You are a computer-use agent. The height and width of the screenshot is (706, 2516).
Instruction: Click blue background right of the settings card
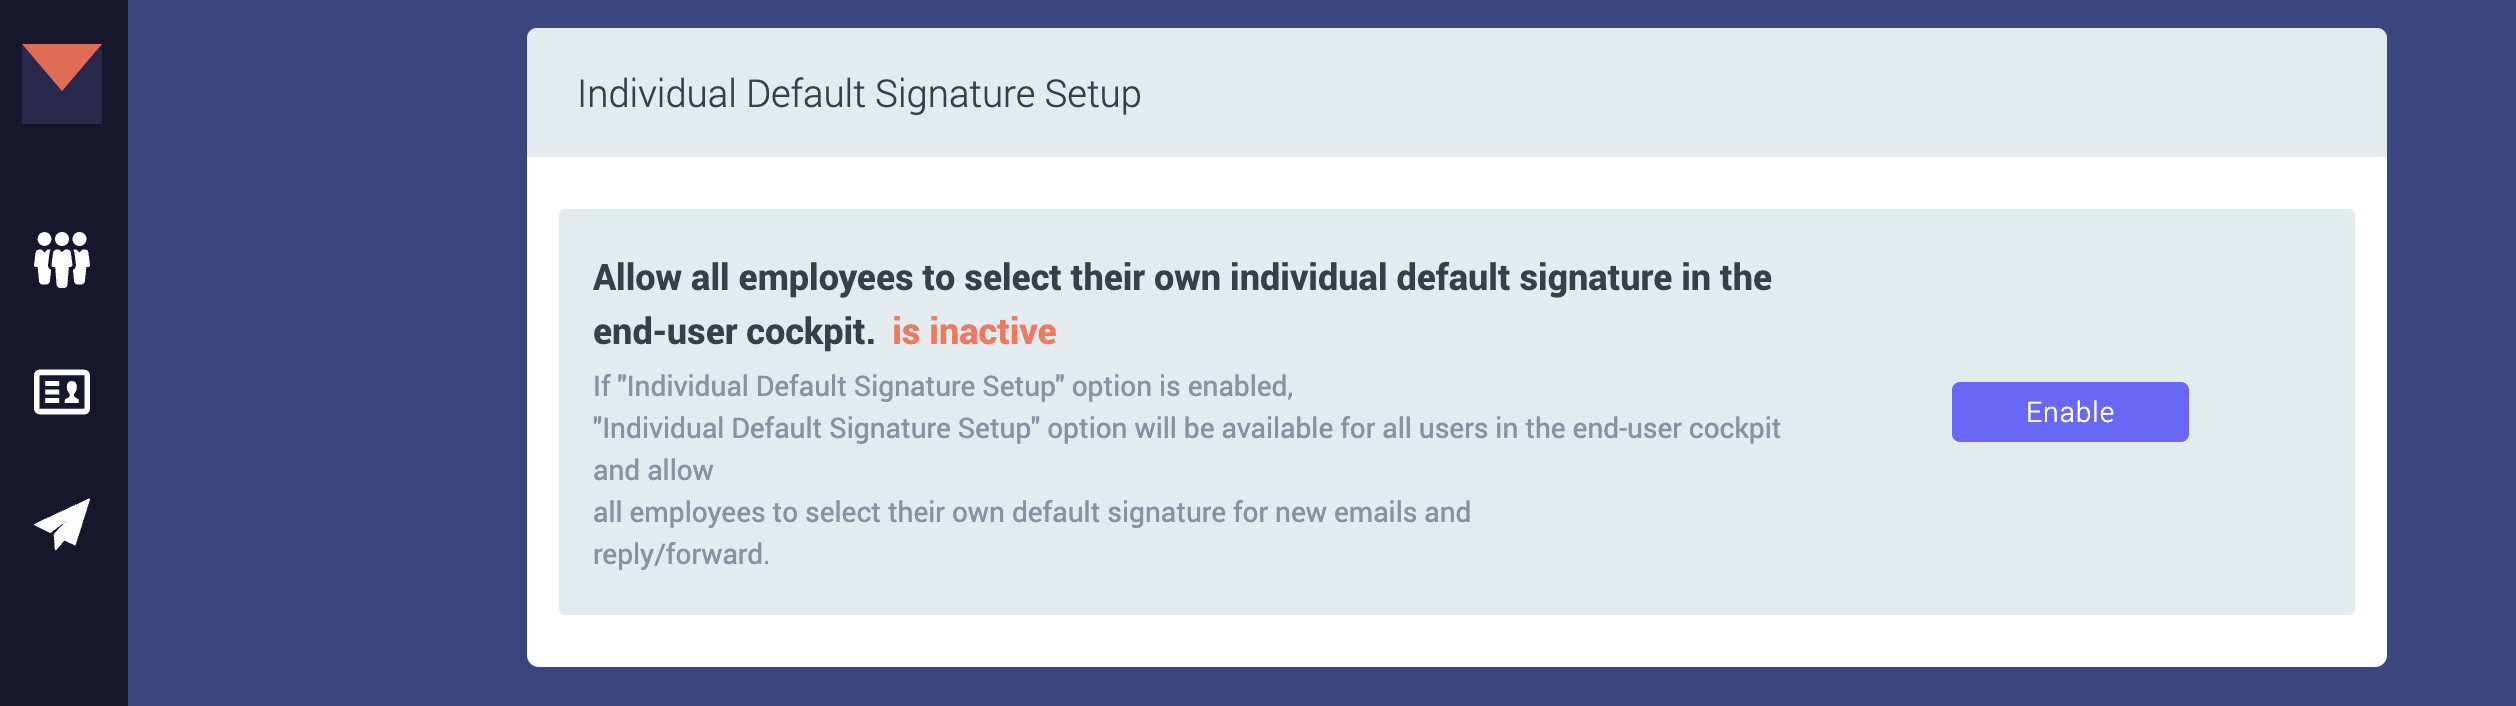(x=2451, y=353)
